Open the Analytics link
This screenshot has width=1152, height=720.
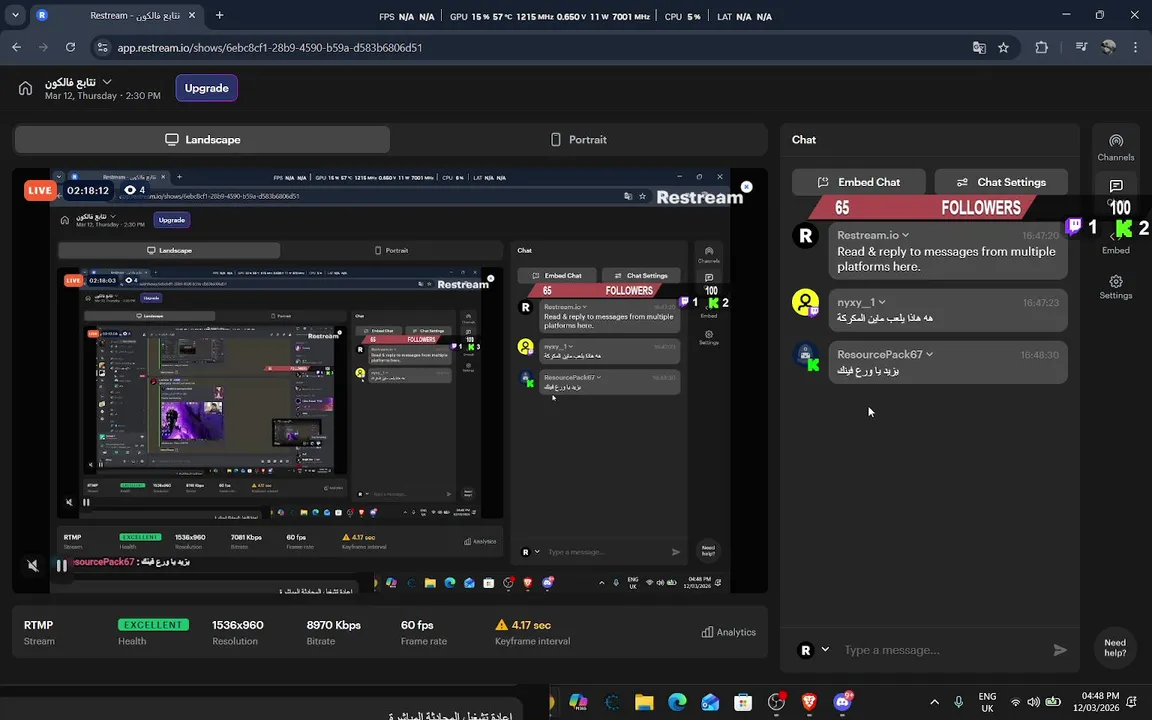coord(728,632)
